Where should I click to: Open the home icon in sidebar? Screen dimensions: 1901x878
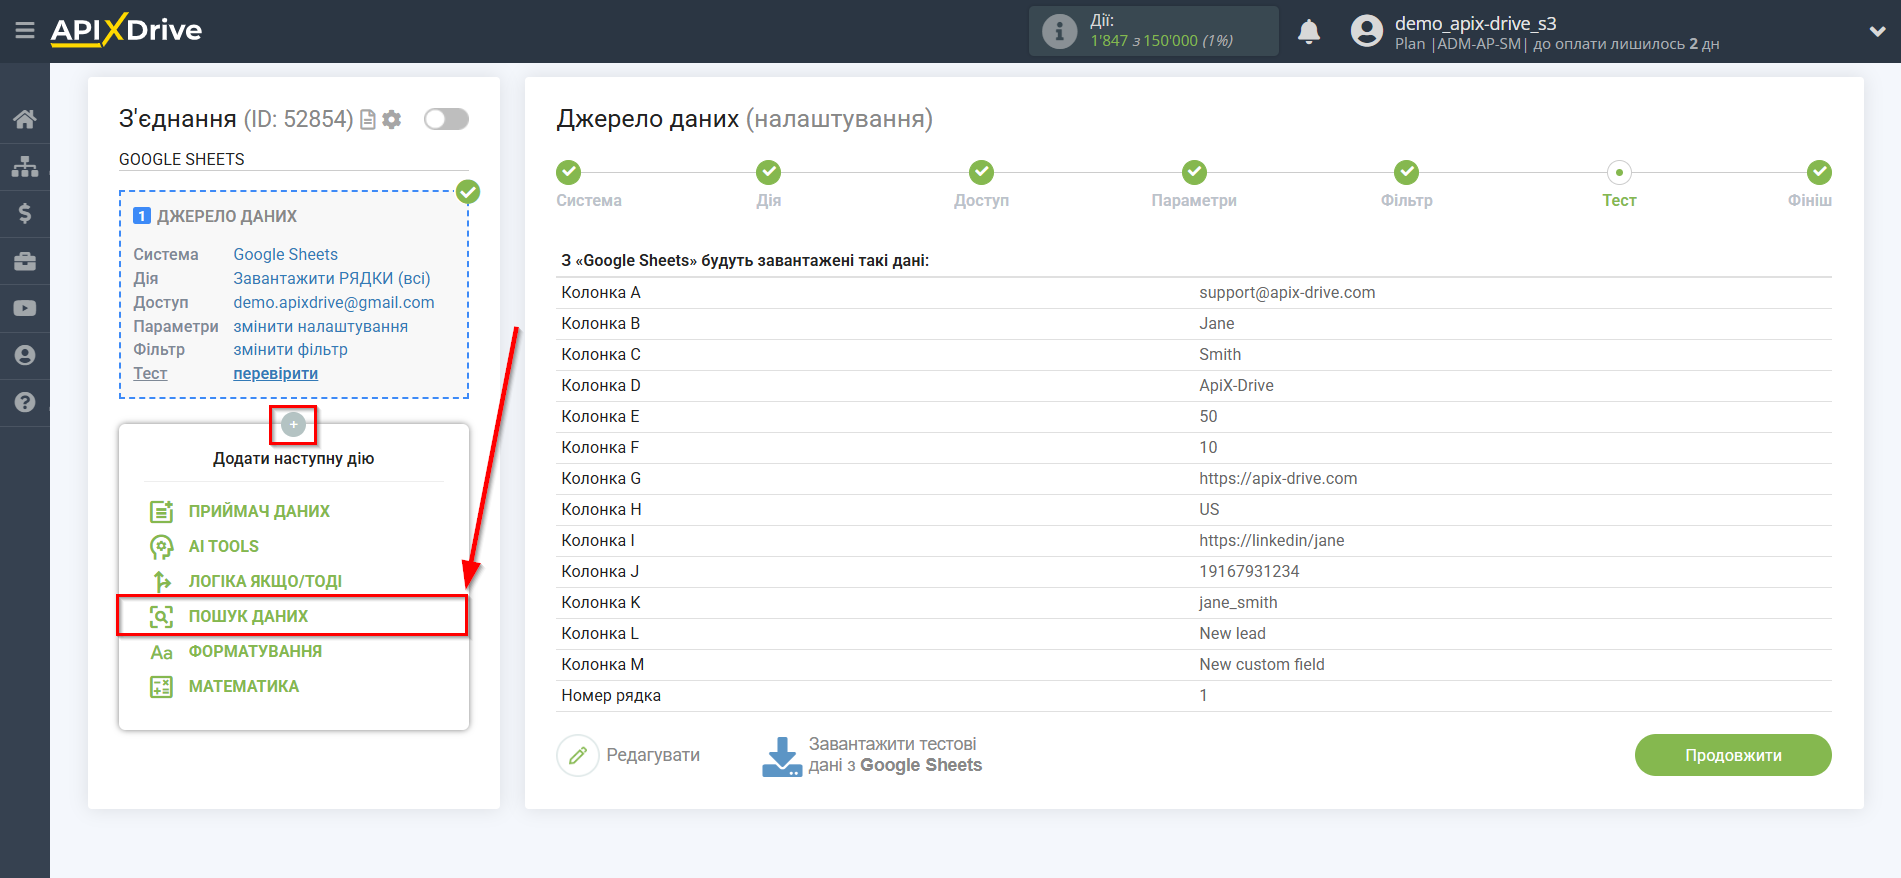(x=25, y=120)
